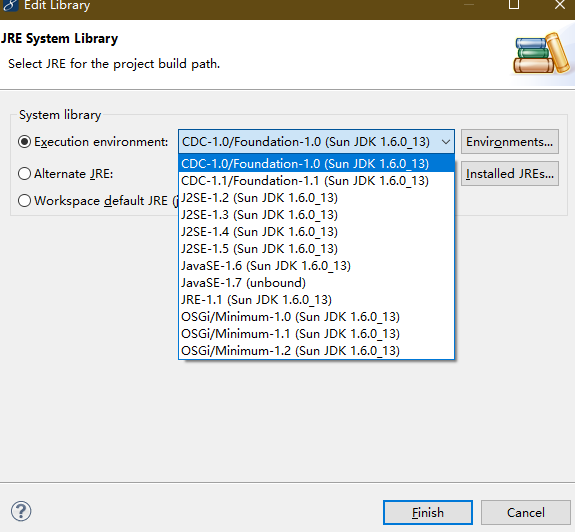Select Workspace default JRE radio option
Viewport: 575px width, 532px height.
tap(24, 201)
